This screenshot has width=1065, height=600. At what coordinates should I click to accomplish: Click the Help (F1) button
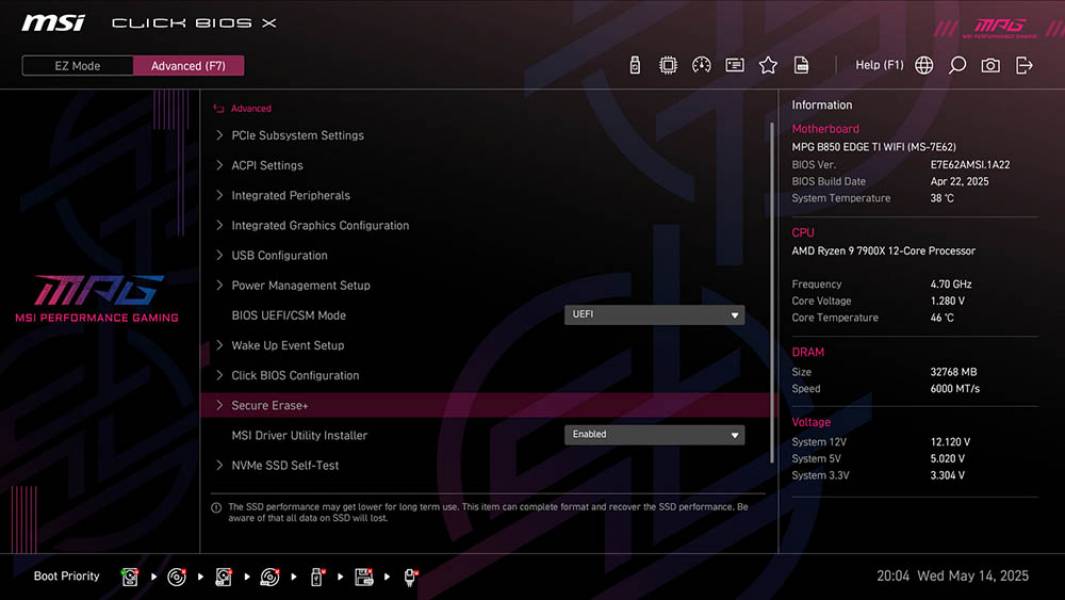879,65
